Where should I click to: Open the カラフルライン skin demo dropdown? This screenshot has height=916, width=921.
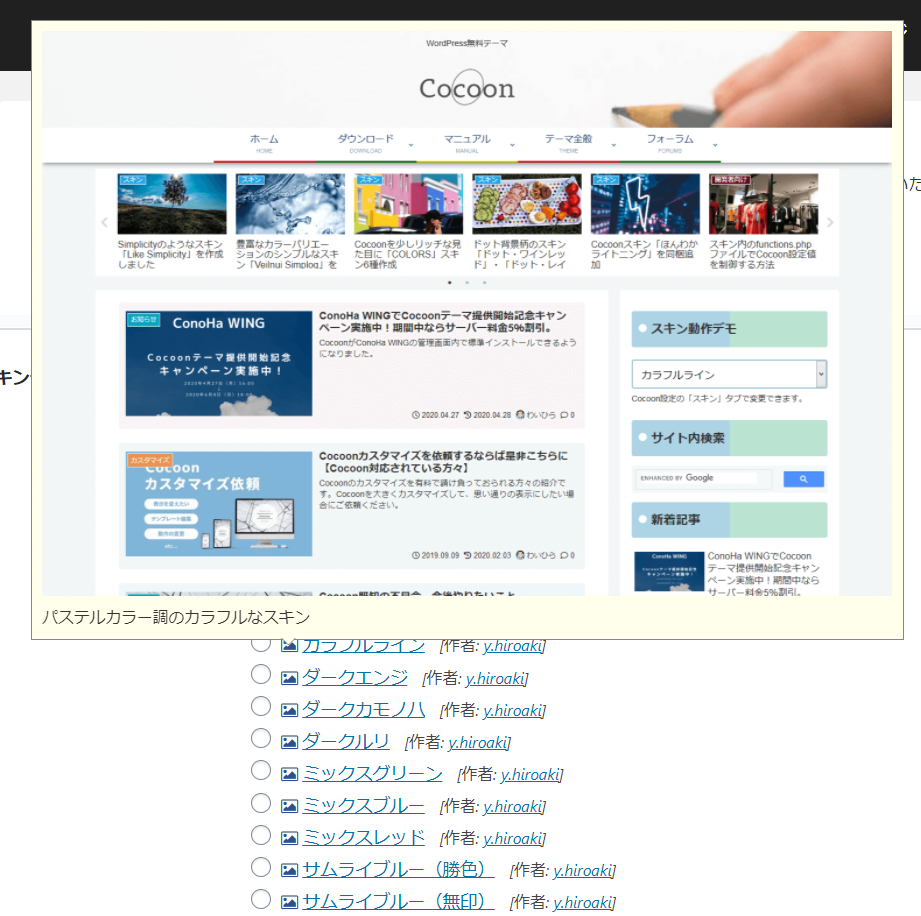(x=730, y=374)
